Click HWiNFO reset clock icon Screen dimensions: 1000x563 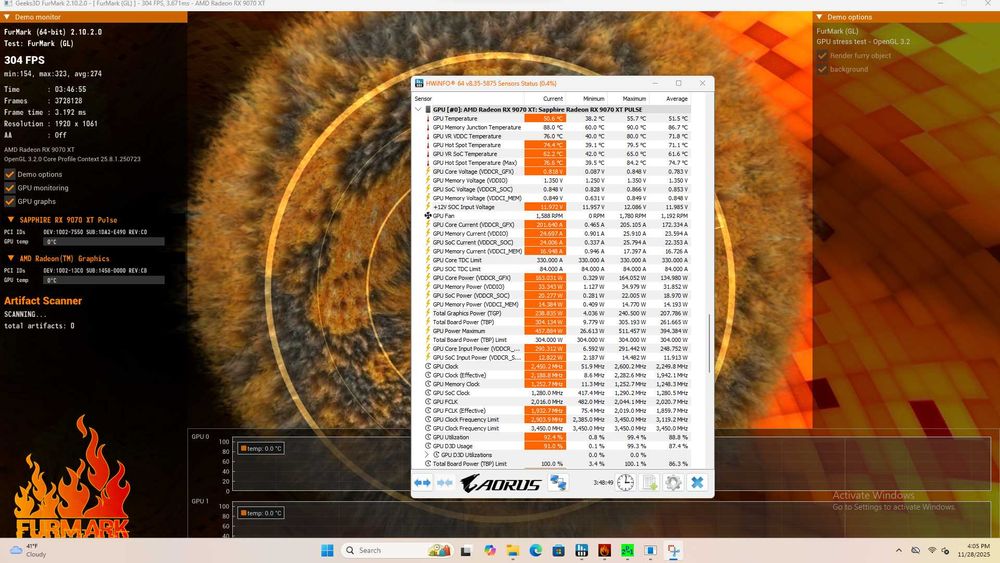click(x=626, y=483)
